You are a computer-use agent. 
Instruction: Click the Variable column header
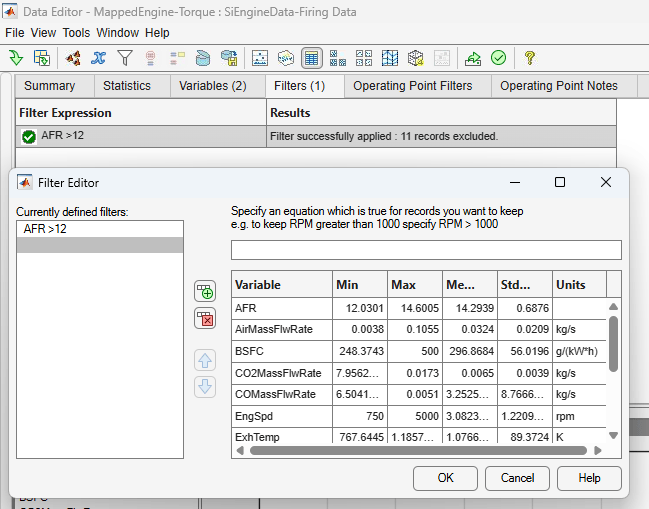(x=282, y=285)
